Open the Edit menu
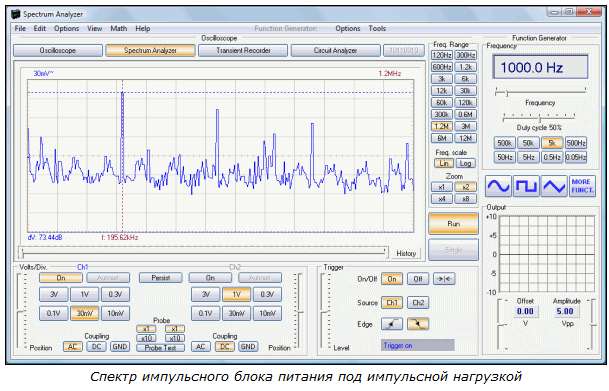Screen dimensions: 609x391 coord(40,28)
